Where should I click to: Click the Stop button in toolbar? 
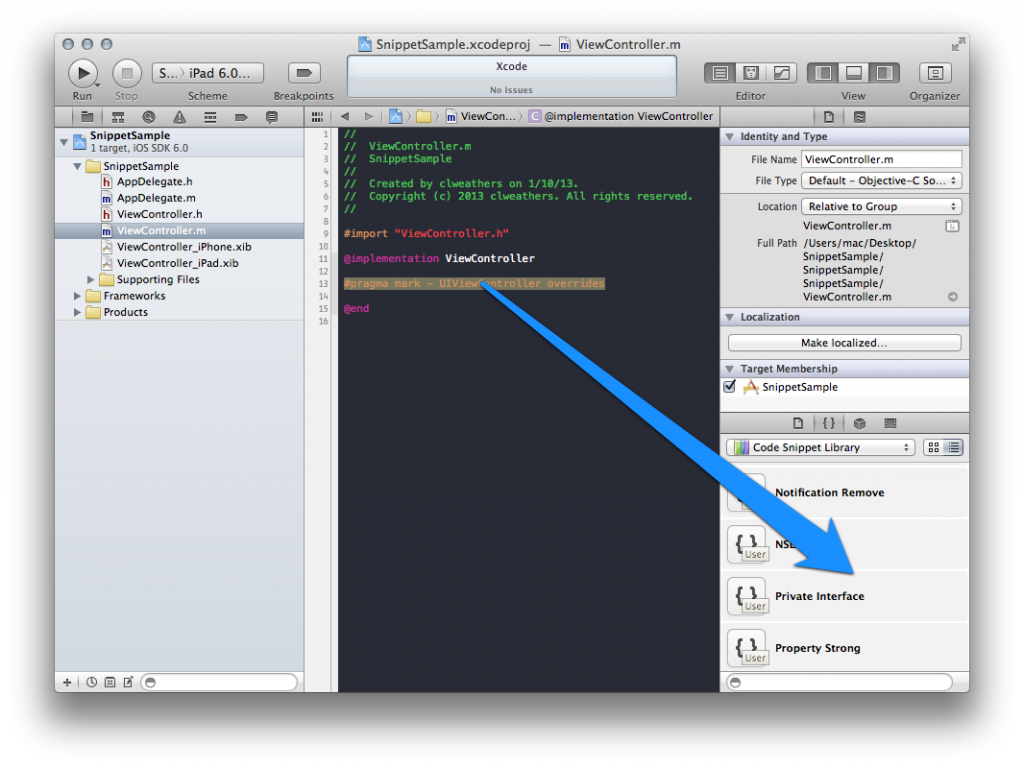point(127,73)
